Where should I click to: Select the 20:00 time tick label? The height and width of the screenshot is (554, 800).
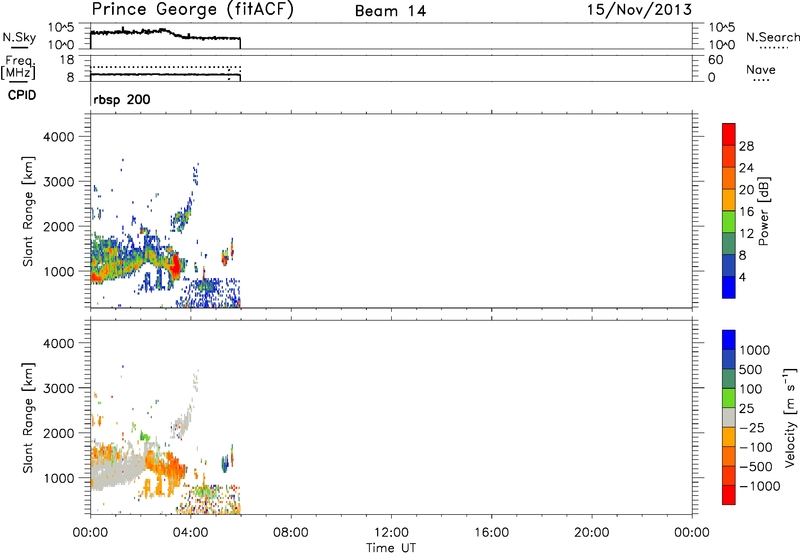point(592,533)
